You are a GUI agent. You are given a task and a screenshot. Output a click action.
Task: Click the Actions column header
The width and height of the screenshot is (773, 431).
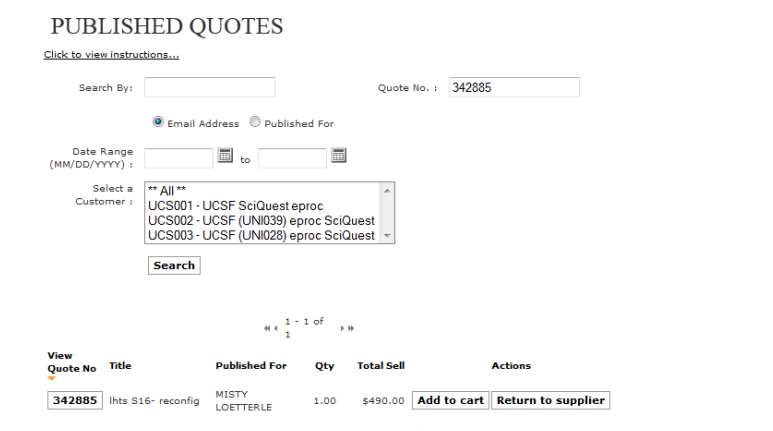tap(511, 365)
